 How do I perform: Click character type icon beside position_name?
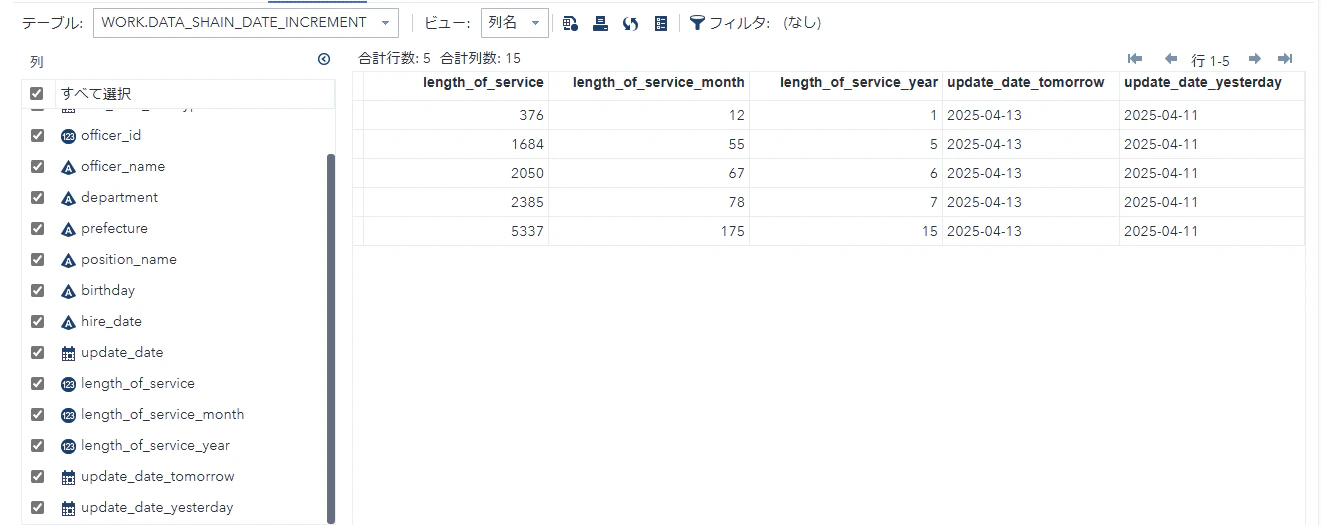tap(68, 260)
